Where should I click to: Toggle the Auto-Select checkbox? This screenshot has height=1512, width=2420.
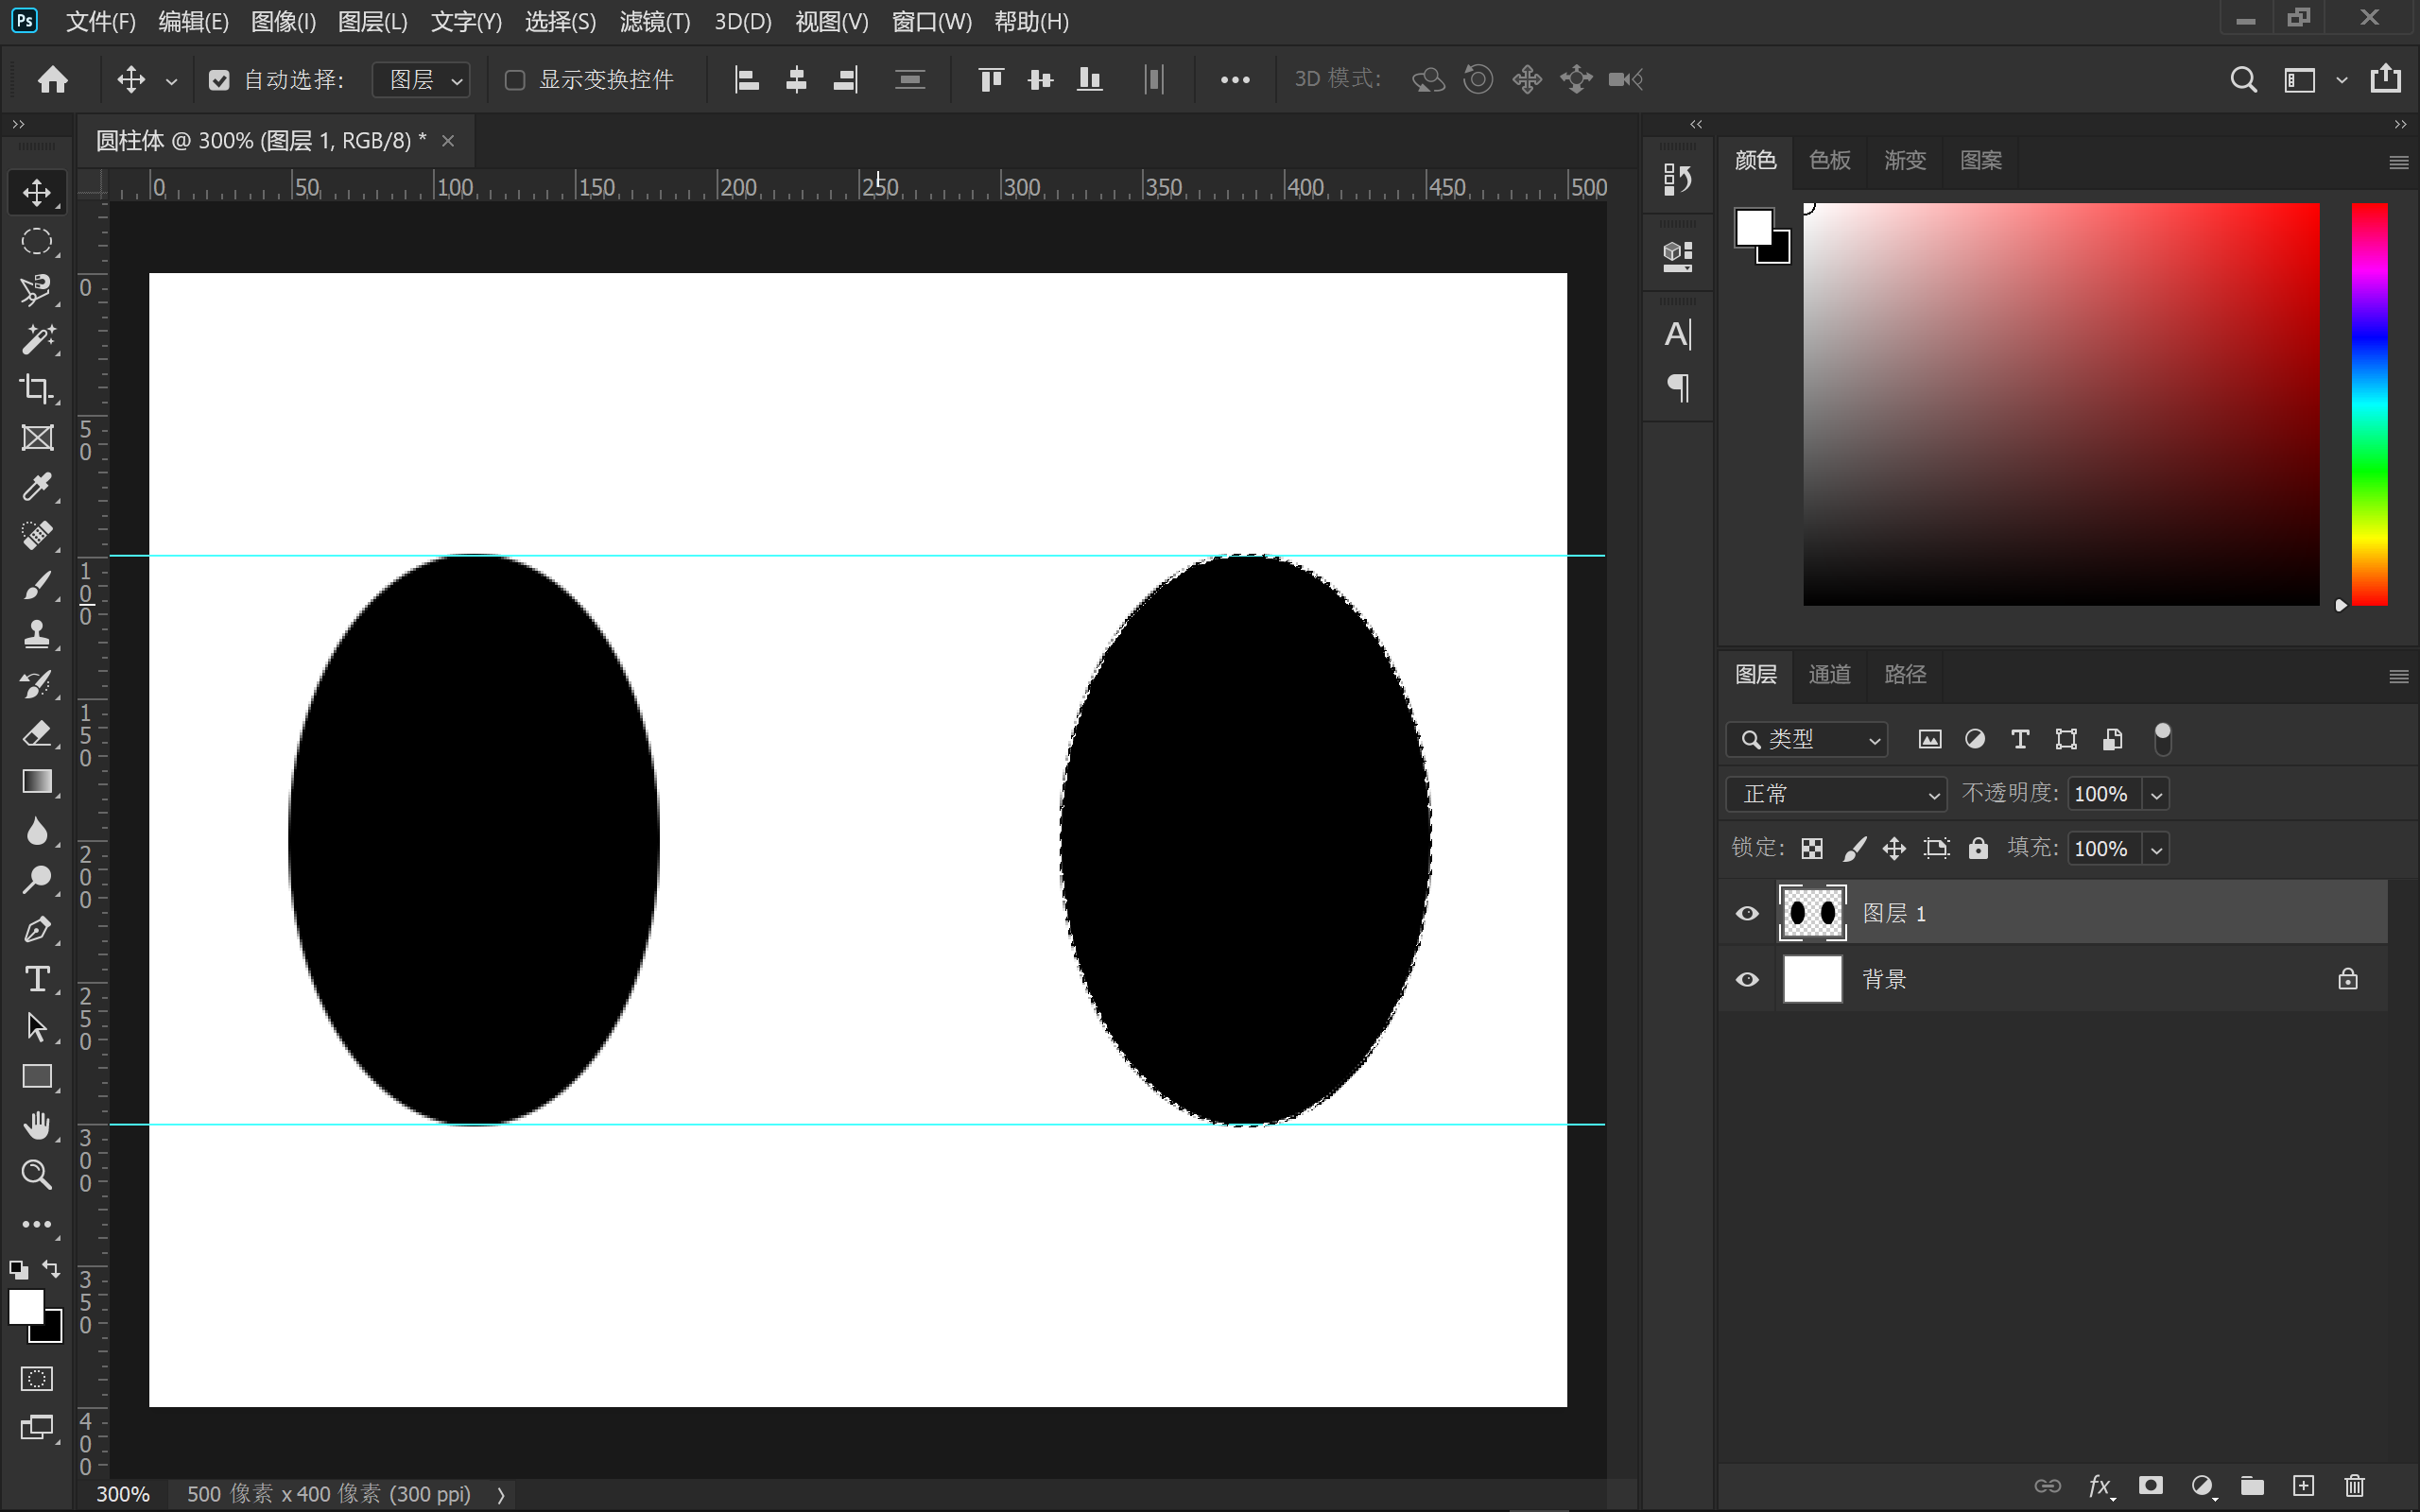pos(219,80)
